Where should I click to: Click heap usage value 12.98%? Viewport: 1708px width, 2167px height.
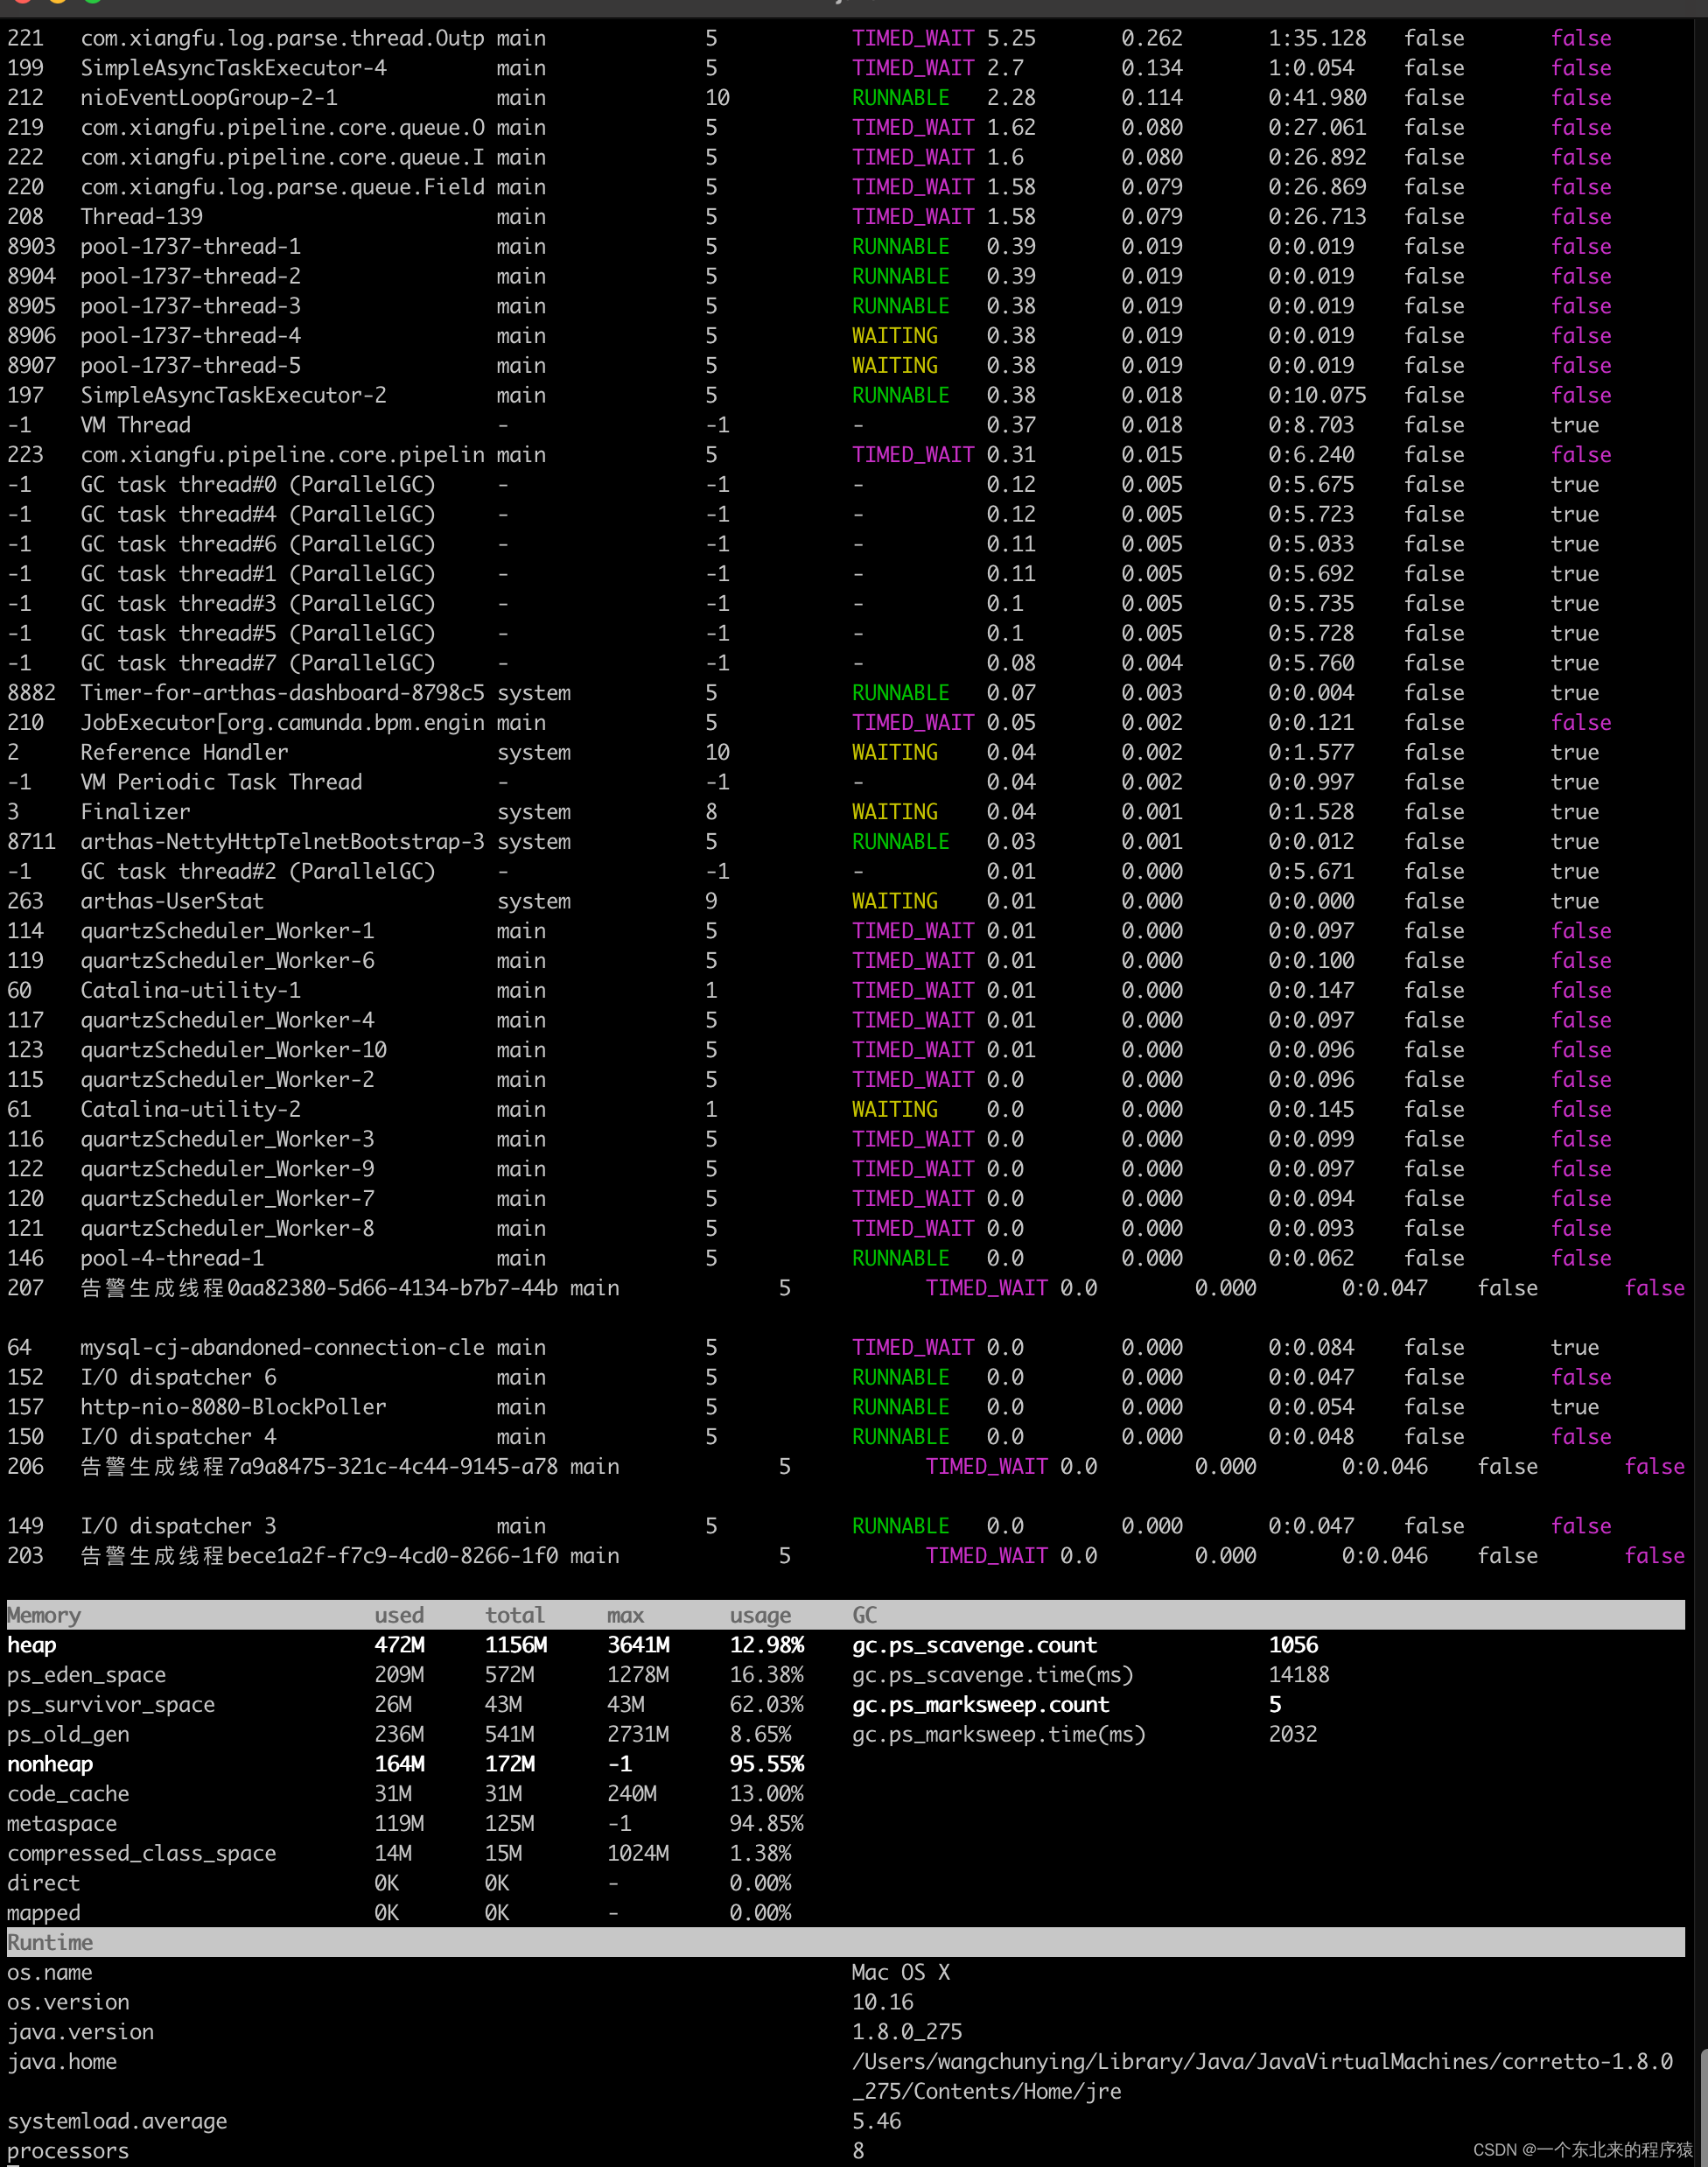(x=767, y=1645)
